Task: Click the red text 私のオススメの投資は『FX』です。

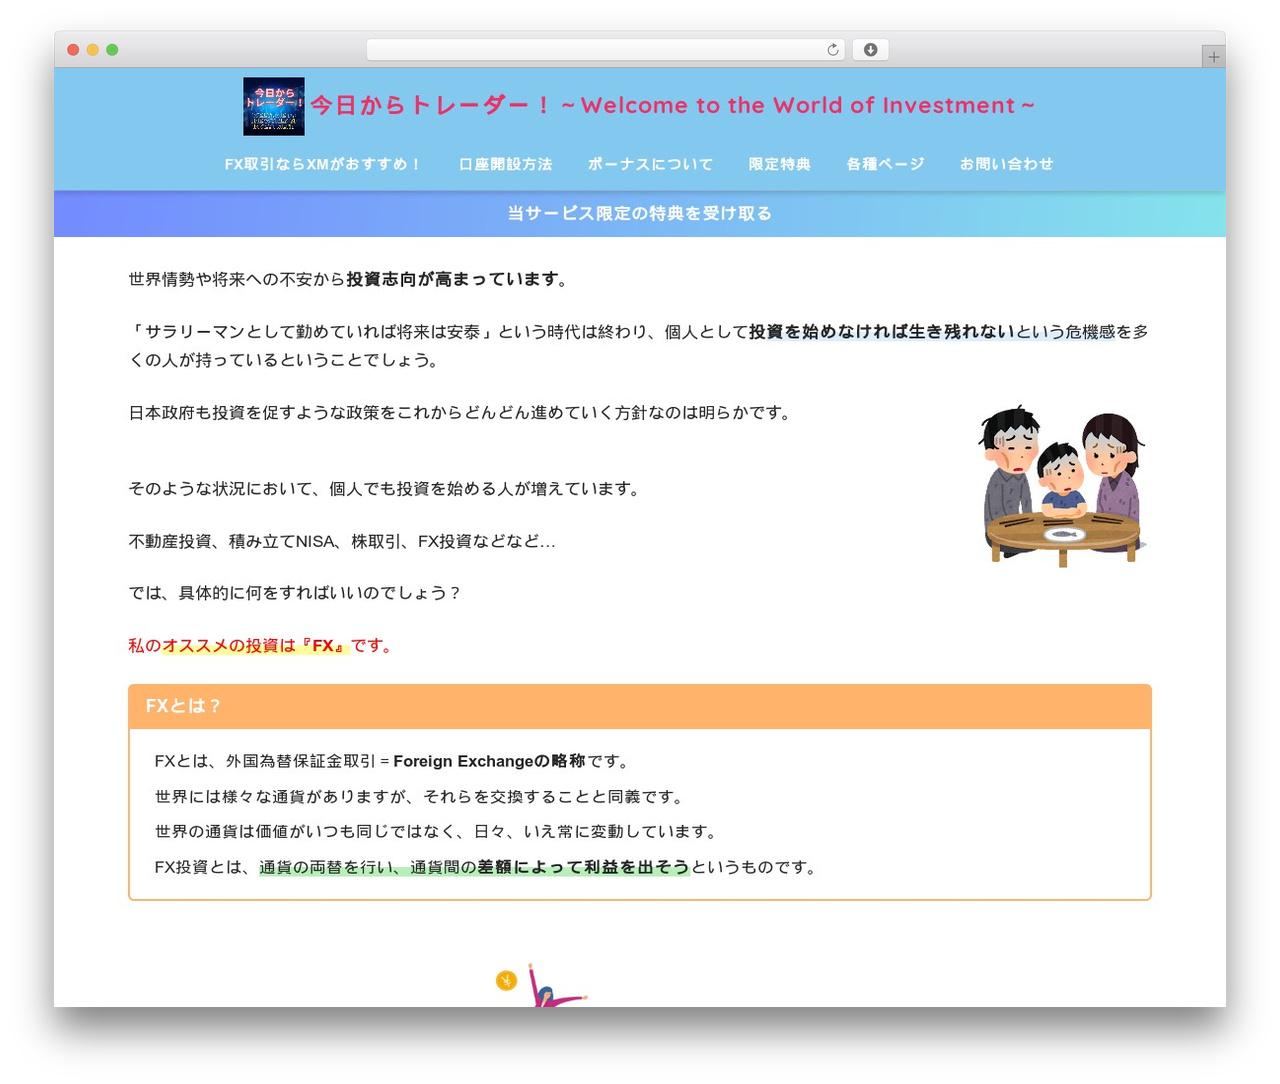Action: coord(262,646)
